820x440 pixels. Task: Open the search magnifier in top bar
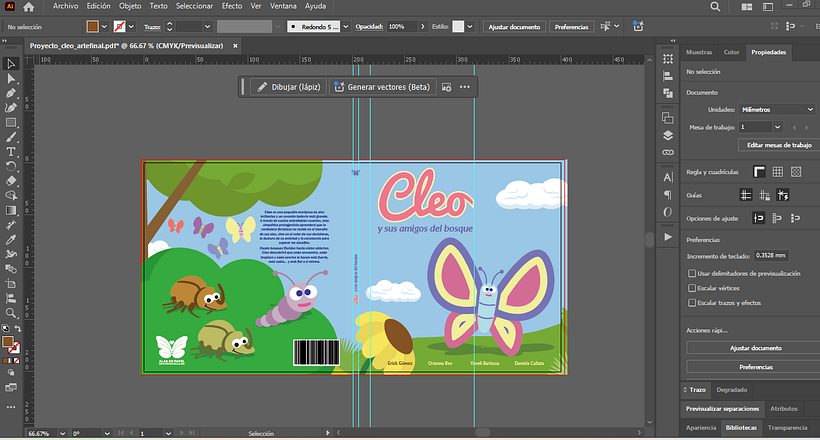(x=715, y=7)
